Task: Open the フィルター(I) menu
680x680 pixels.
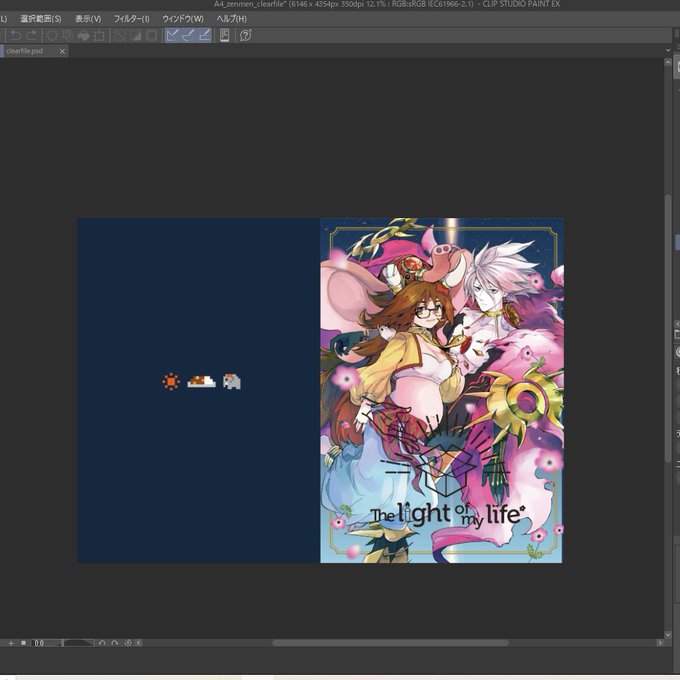Action: click(x=132, y=19)
